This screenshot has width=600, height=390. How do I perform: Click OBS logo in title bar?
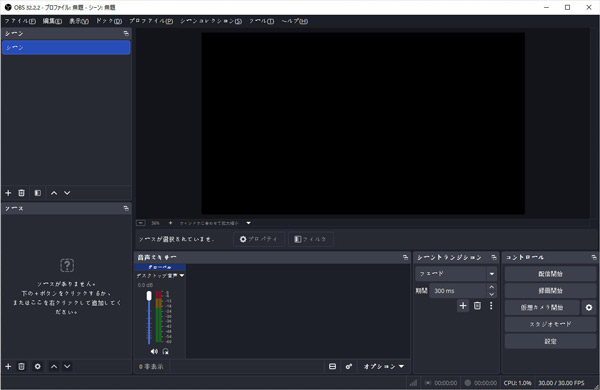(8, 7)
